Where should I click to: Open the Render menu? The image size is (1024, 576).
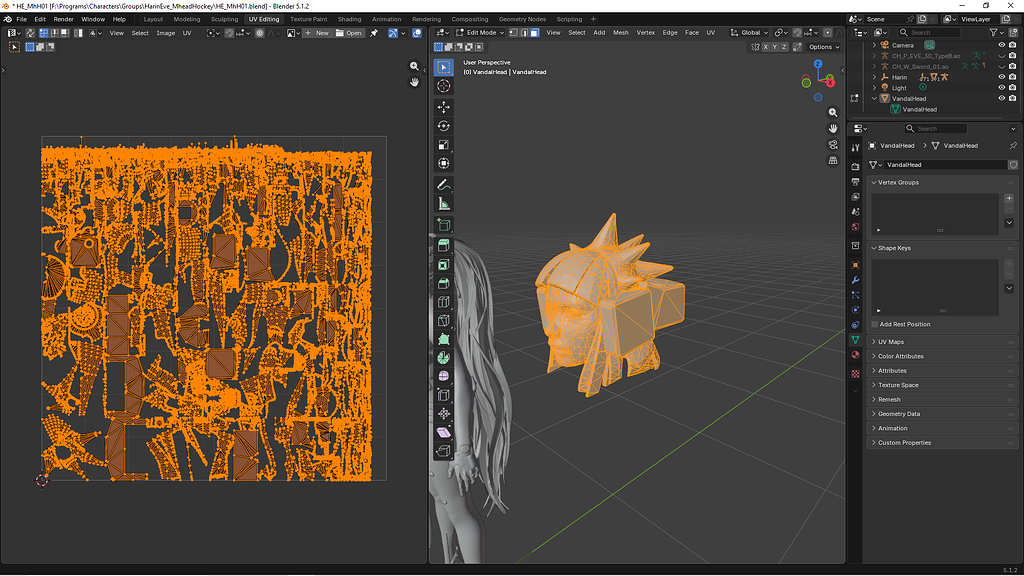pyautogui.click(x=63, y=19)
